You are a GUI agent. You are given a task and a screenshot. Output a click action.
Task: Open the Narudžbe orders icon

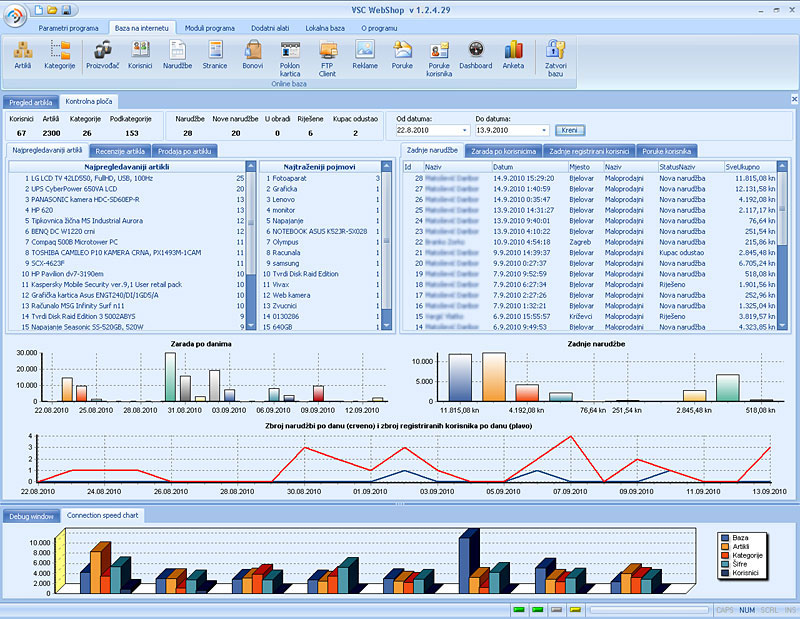click(x=177, y=53)
